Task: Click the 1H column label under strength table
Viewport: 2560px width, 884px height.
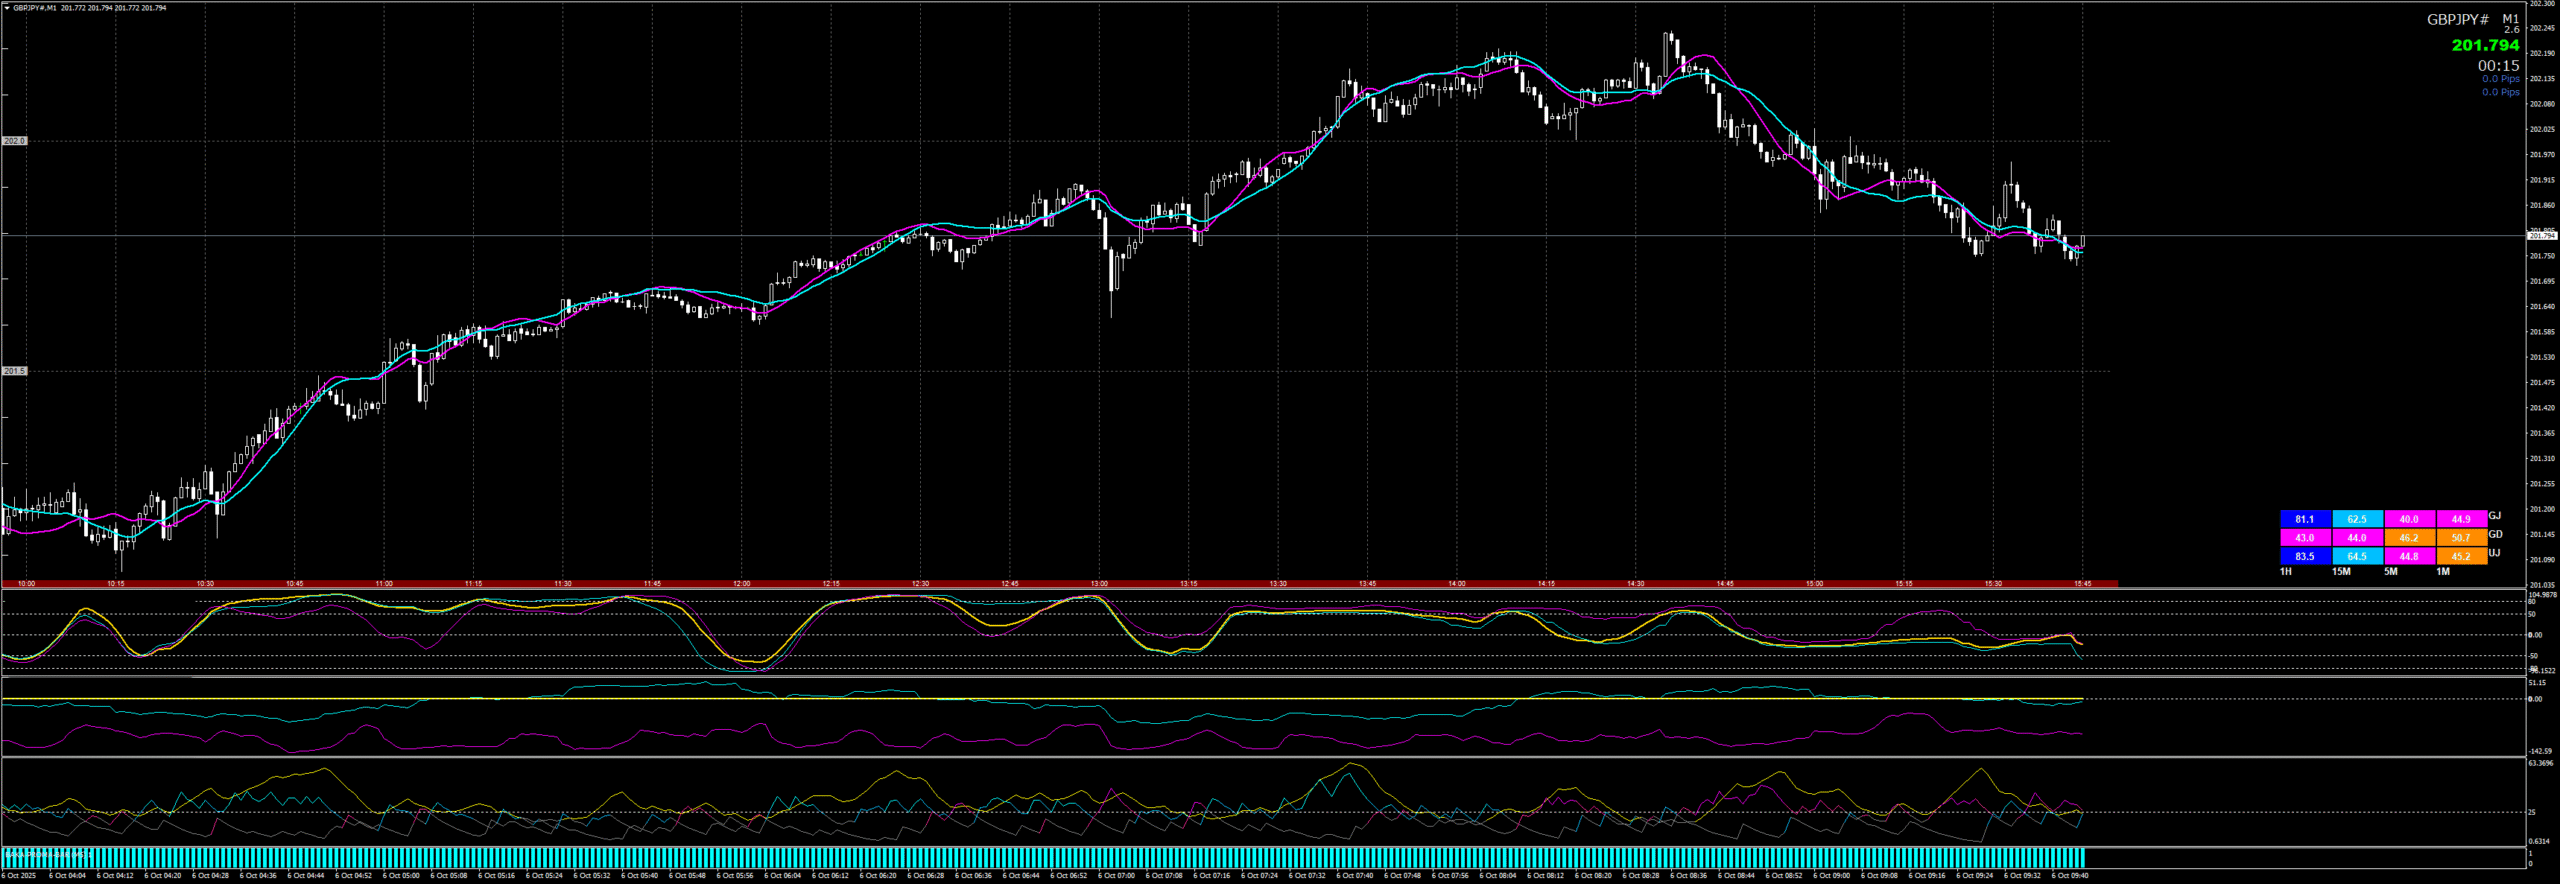Action: [2286, 572]
